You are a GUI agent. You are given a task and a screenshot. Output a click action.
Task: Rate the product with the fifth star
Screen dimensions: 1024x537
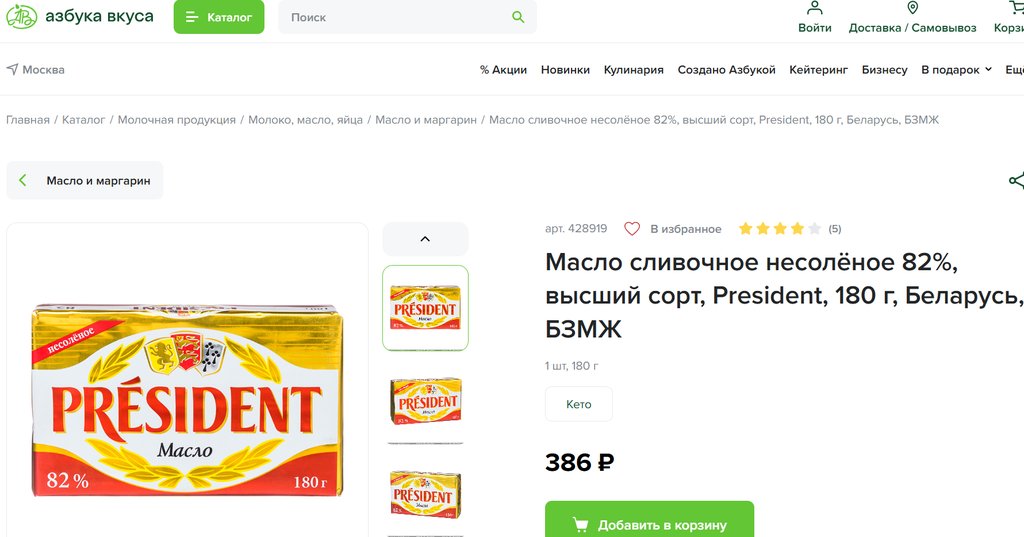pyautogui.click(x=815, y=229)
